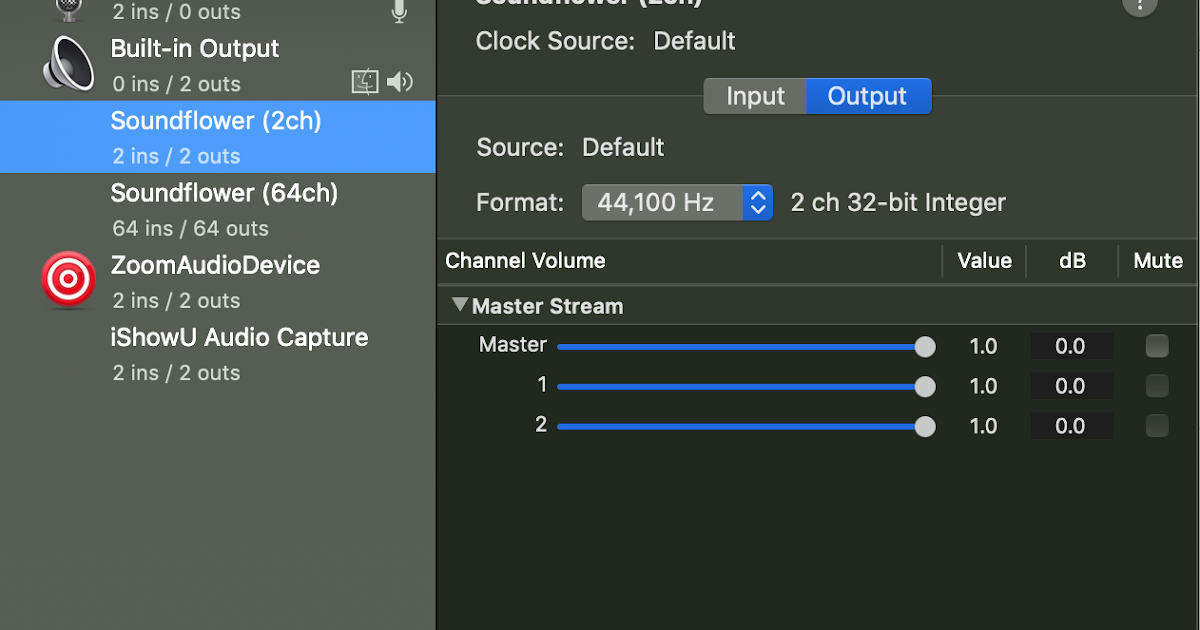Screen dimensions: 1200x630
Task: Click the built-in microphone device icon
Action: tap(68, 8)
